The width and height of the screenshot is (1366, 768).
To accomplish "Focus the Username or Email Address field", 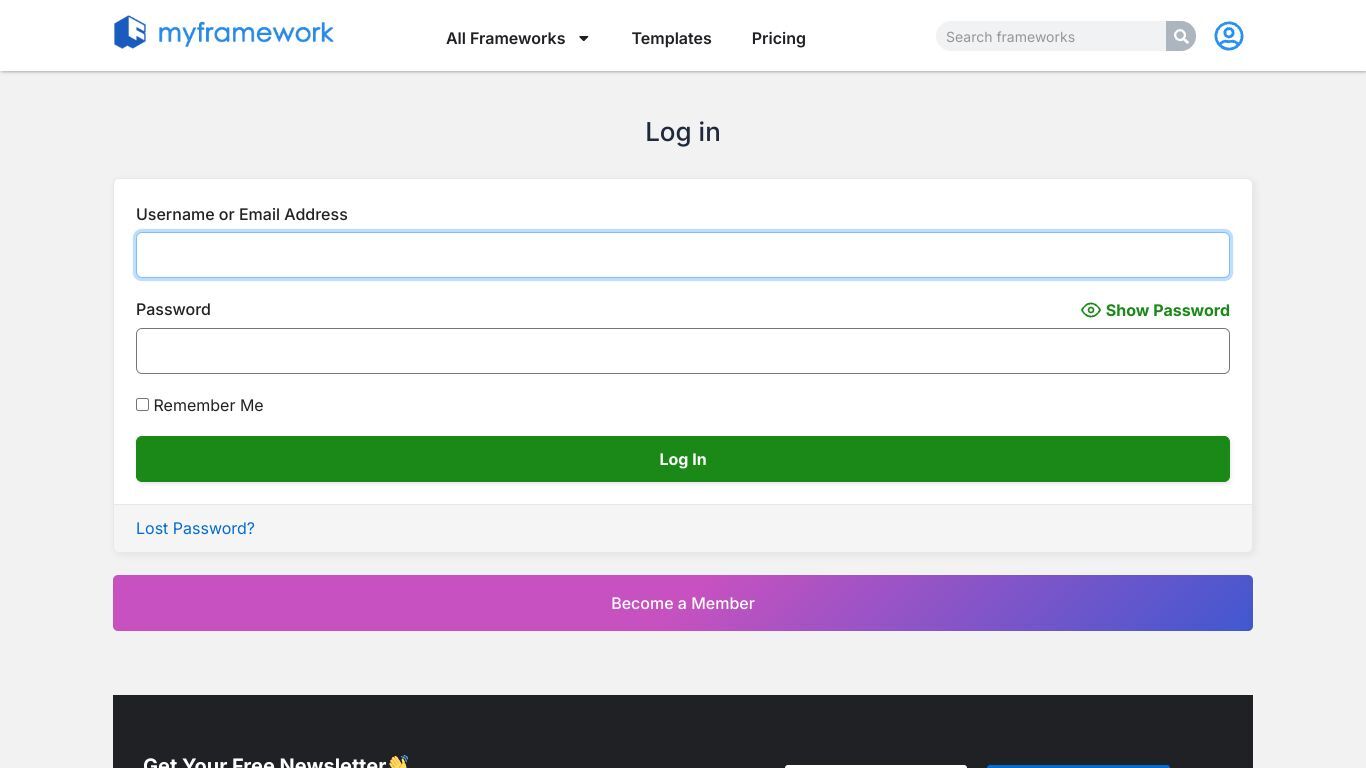I will pos(683,255).
